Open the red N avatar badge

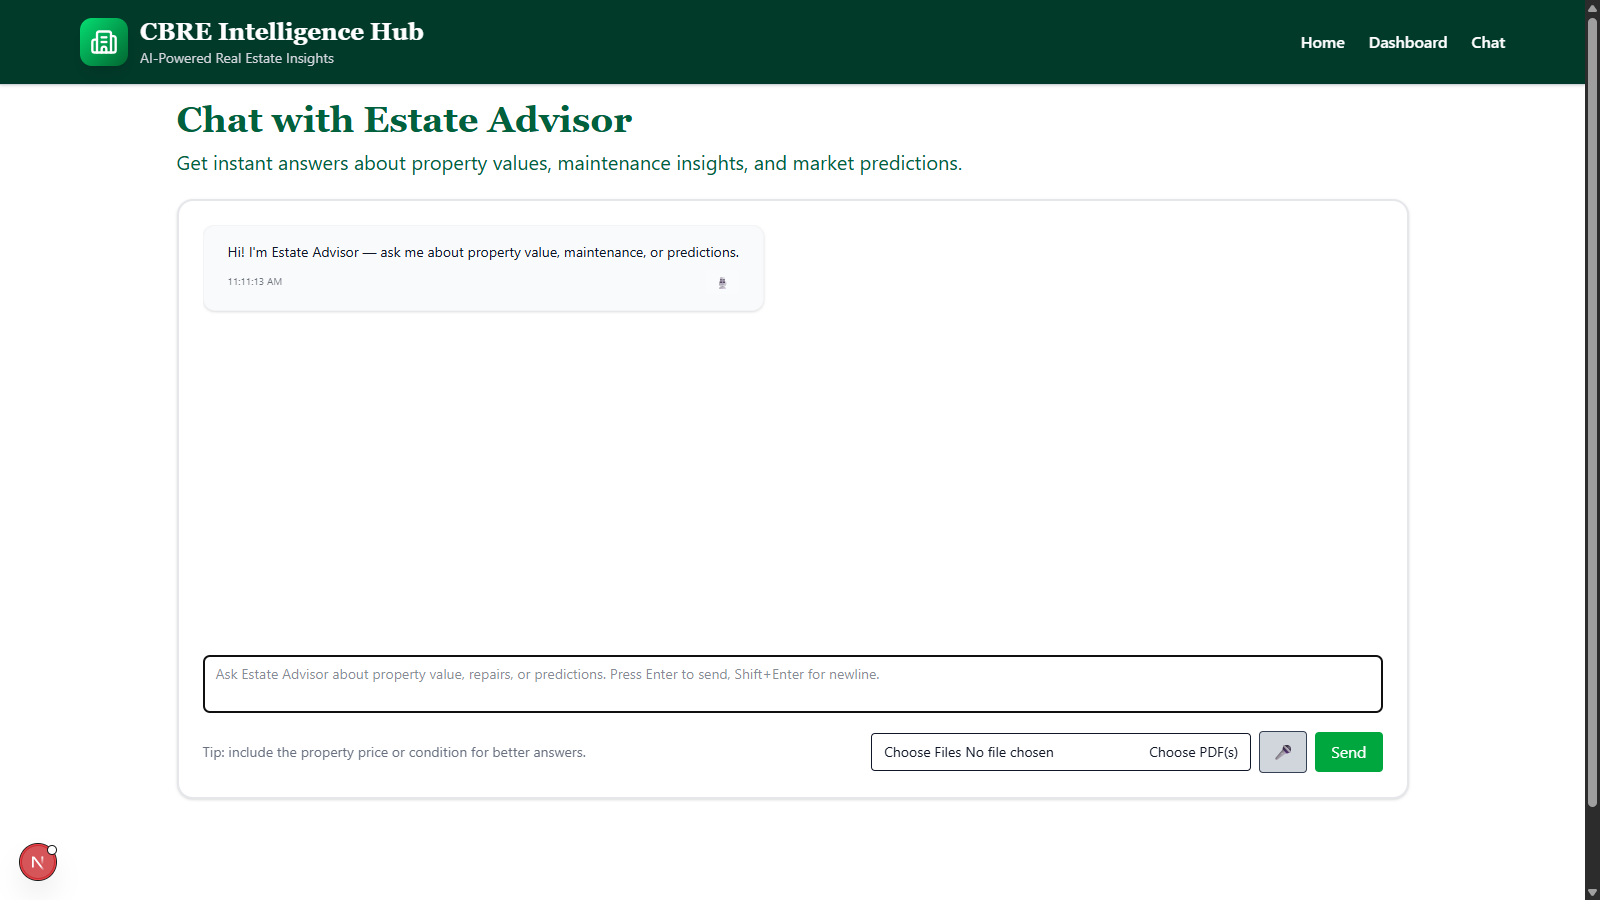38,862
